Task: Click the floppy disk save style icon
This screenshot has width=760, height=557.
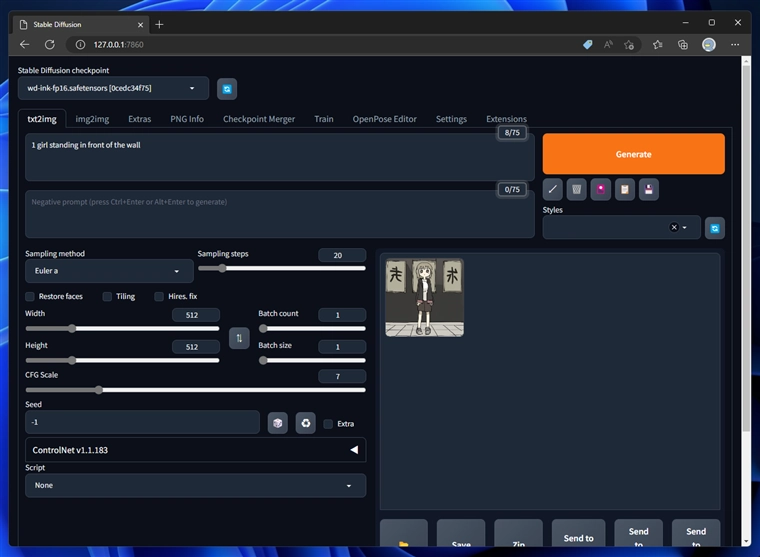Action: click(x=649, y=189)
